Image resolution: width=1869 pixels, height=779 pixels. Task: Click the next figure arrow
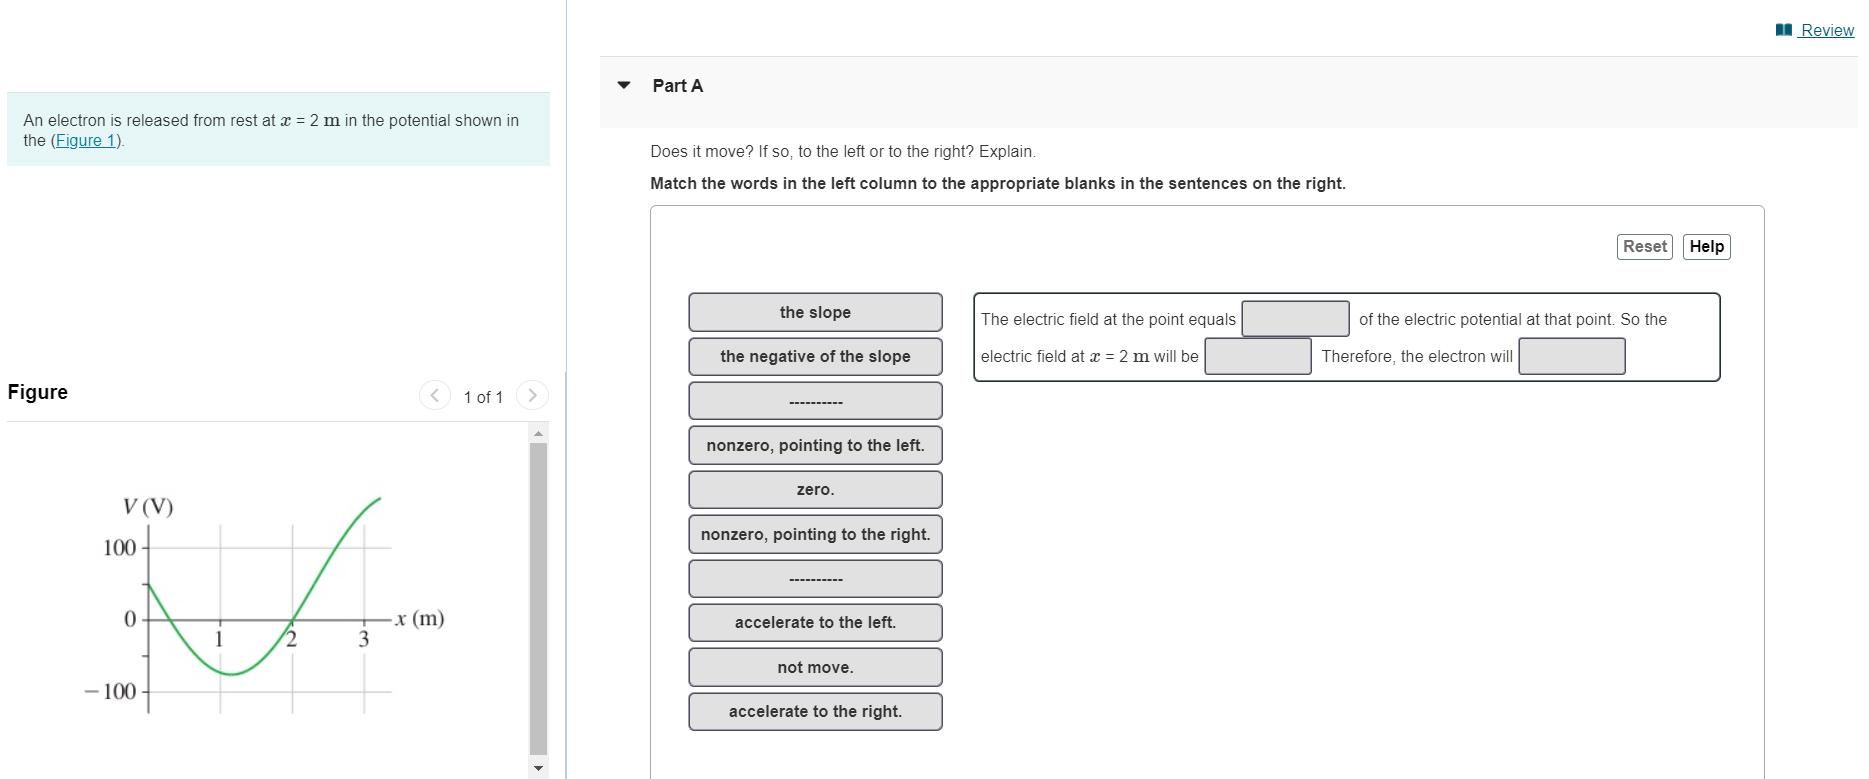click(x=532, y=395)
